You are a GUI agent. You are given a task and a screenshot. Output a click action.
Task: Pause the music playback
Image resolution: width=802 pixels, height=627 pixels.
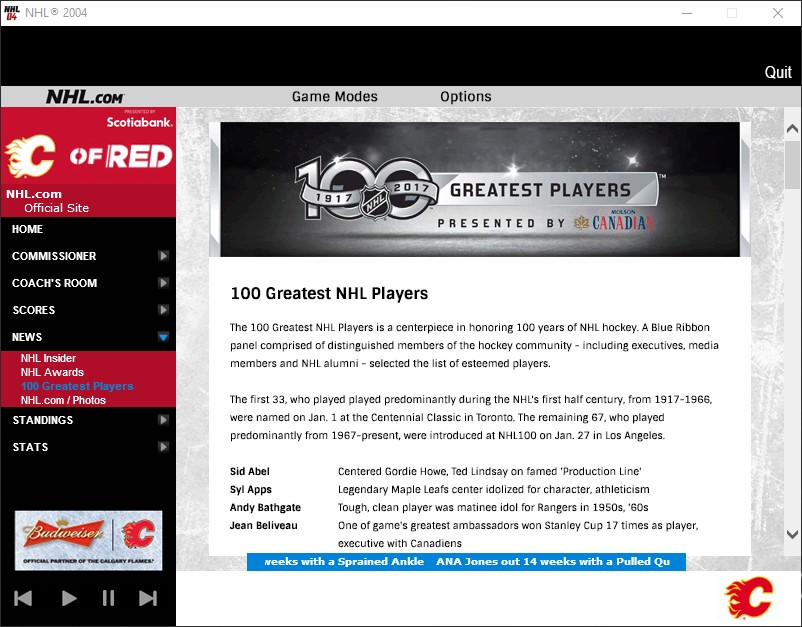108,598
